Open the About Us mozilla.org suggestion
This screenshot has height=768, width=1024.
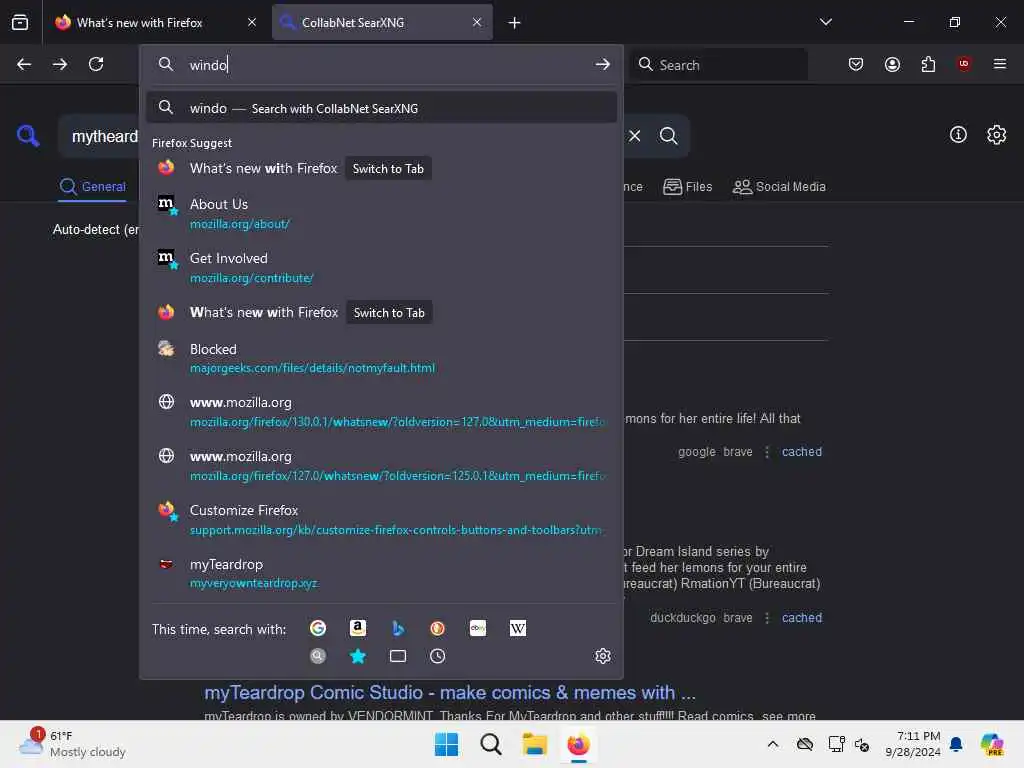click(x=381, y=214)
